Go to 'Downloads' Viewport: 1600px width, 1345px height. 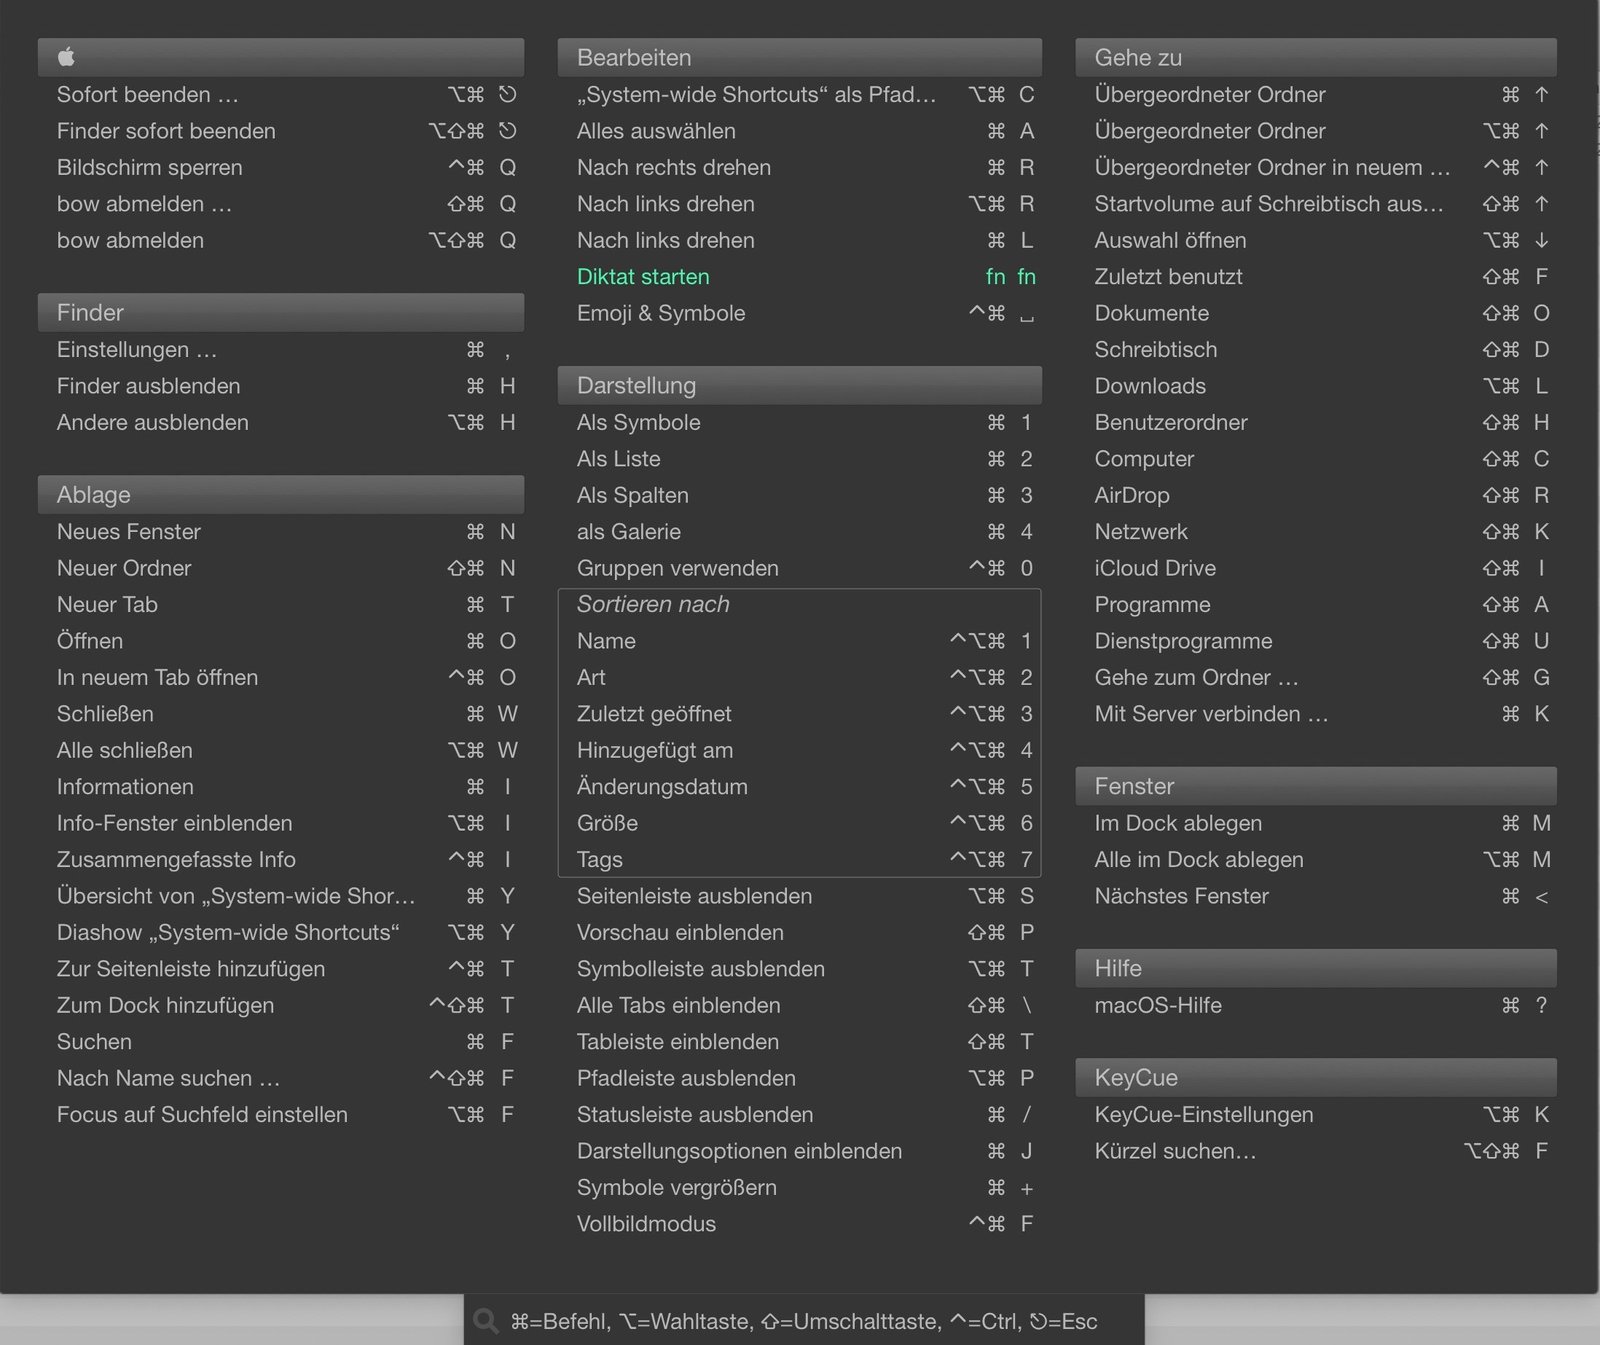tap(1316, 386)
